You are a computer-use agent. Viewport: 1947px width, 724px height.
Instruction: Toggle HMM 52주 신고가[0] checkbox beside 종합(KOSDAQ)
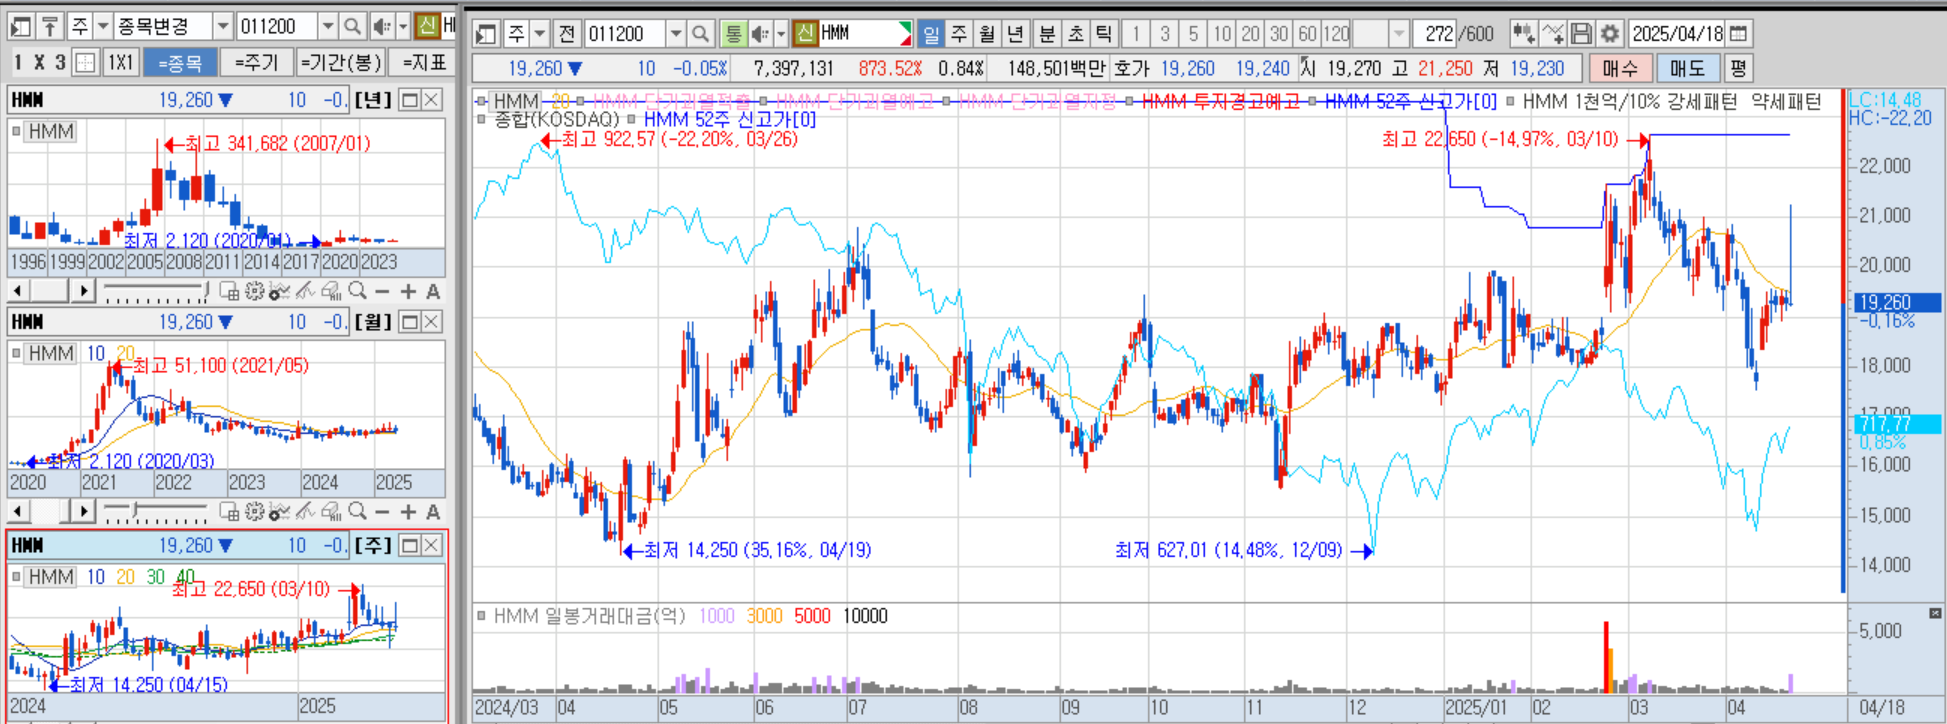(632, 119)
